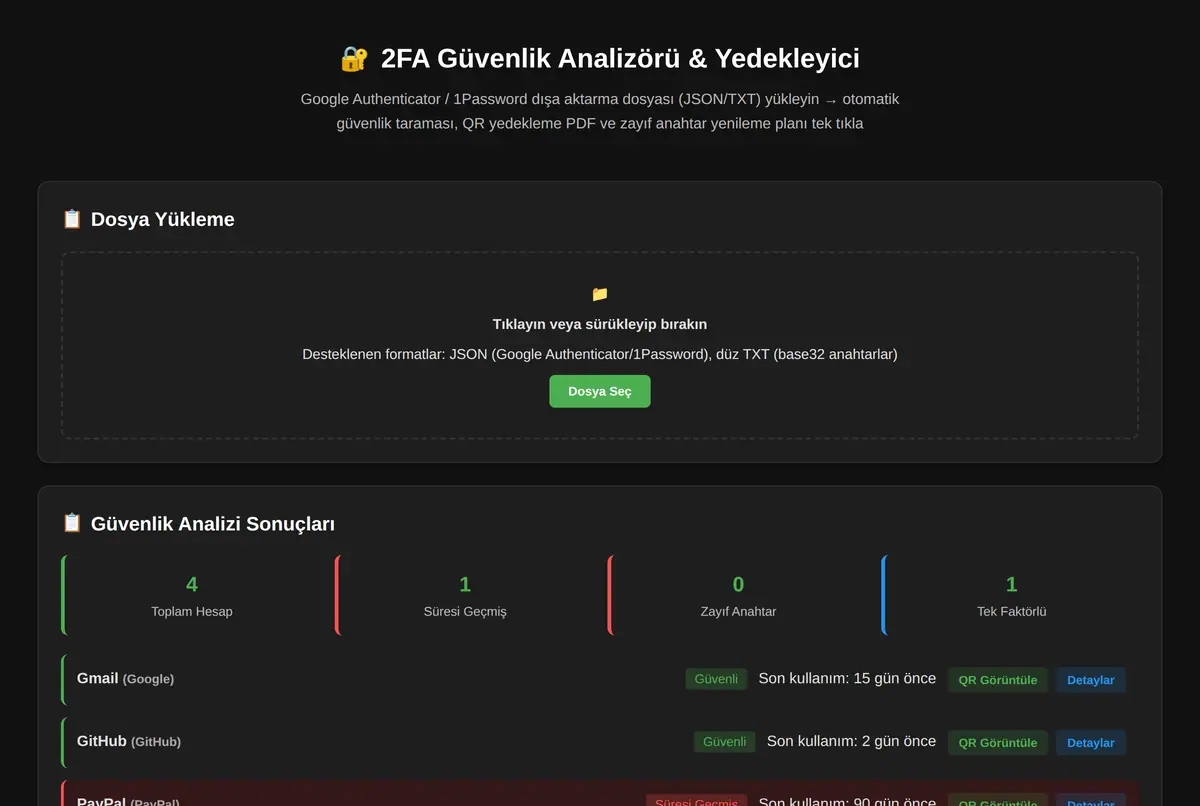Click the Dosya Yükleme heading
The image size is (1200, 806).
[x=163, y=219]
